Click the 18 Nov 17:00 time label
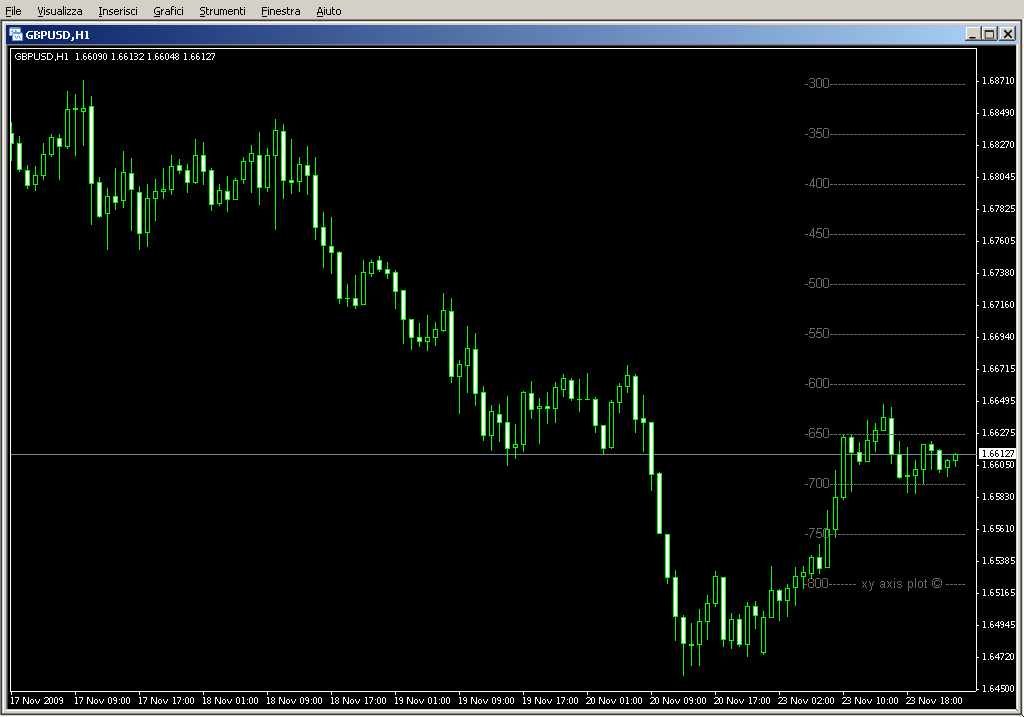 (x=358, y=701)
